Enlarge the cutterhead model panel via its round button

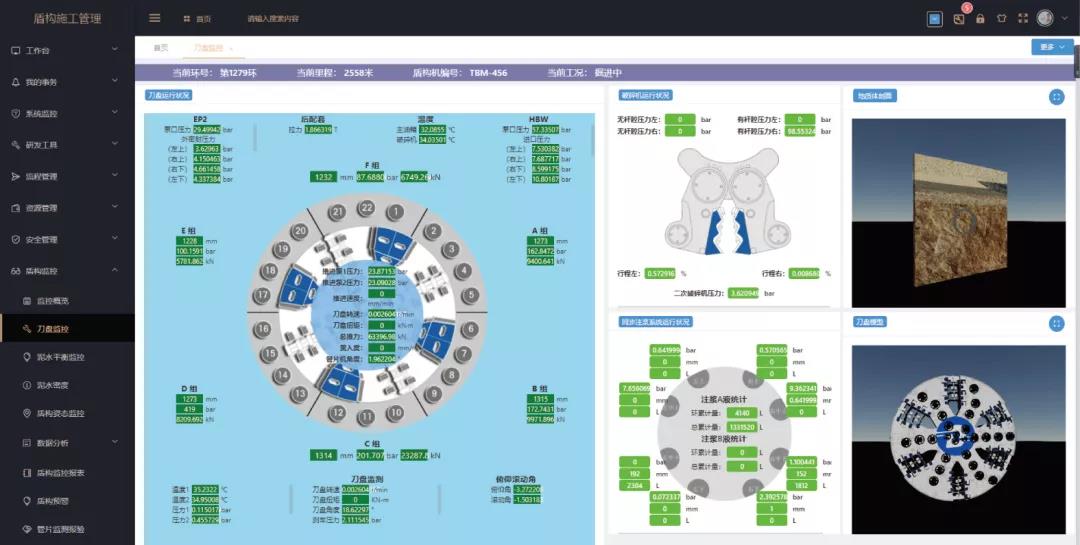click(1057, 323)
